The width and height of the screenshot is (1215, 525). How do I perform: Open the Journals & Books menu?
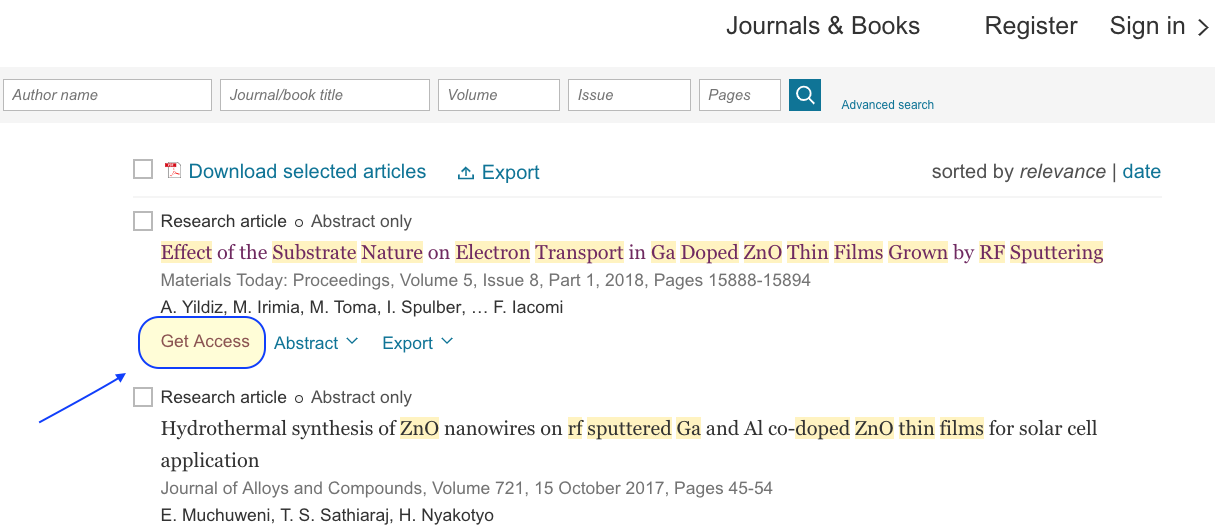tap(823, 26)
